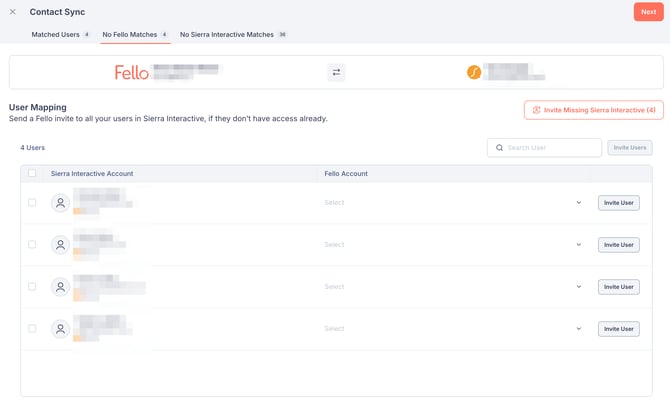The width and height of the screenshot is (670, 402).
Task: Check the fourth user row checkbox
Action: pos(32,329)
